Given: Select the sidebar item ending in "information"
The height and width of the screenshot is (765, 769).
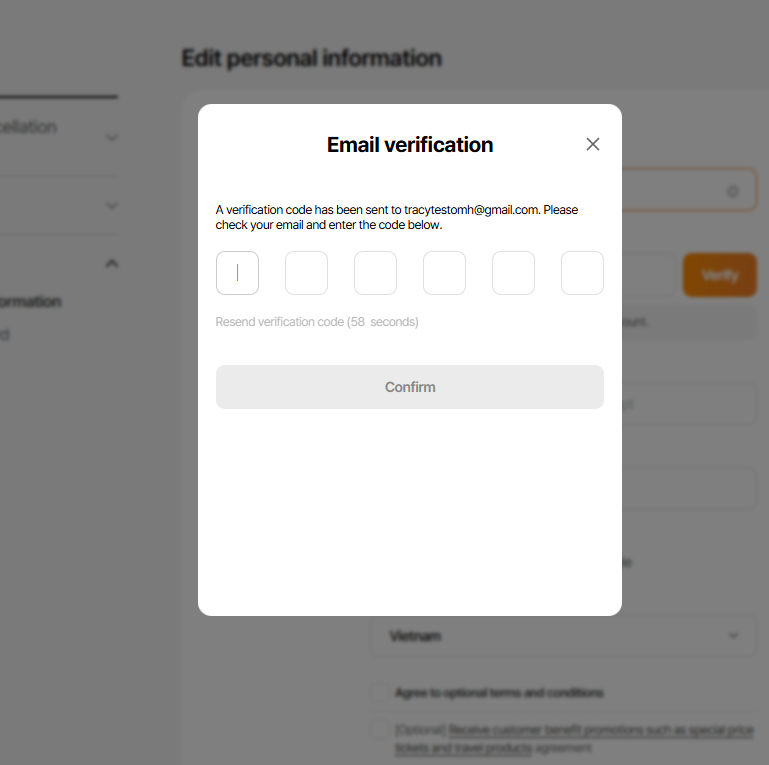Looking at the screenshot, I should 30,302.
